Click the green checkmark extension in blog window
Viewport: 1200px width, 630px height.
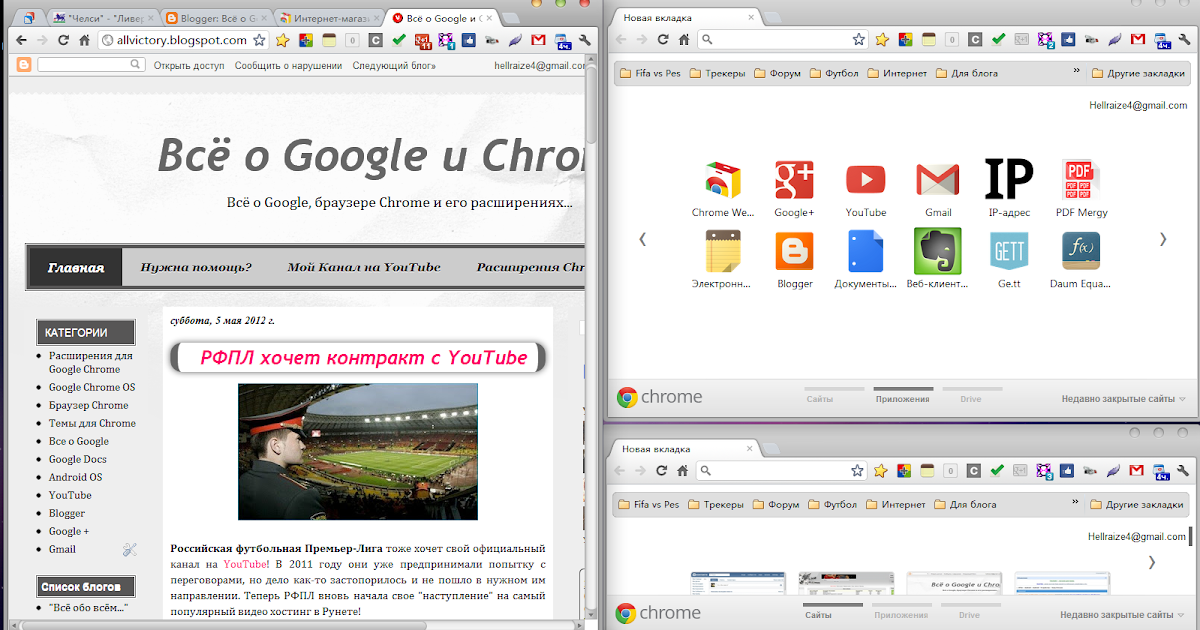coord(399,40)
